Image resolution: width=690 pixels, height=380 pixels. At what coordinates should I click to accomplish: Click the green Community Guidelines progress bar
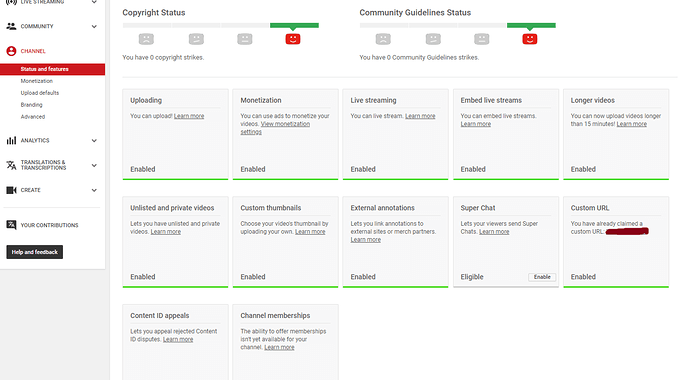[x=531, y=26]
